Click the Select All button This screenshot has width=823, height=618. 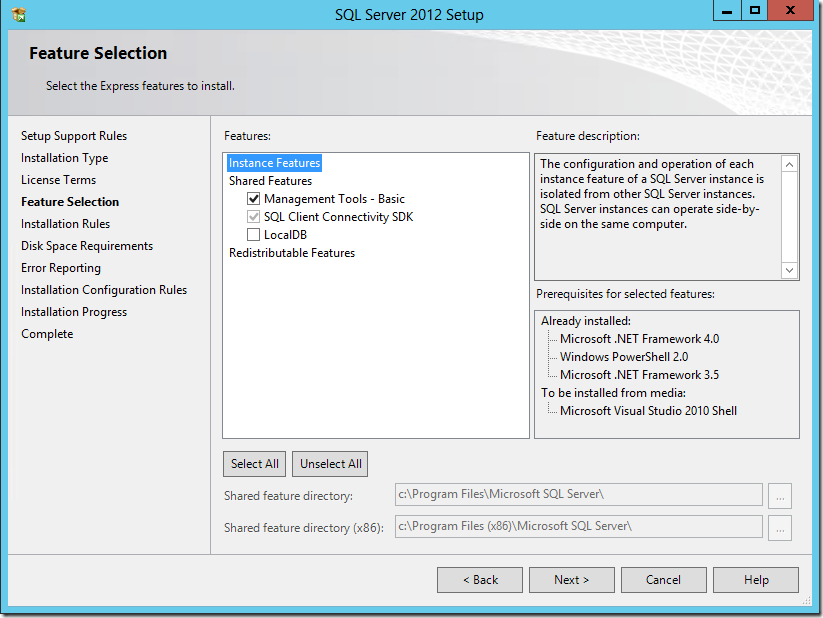255,464
